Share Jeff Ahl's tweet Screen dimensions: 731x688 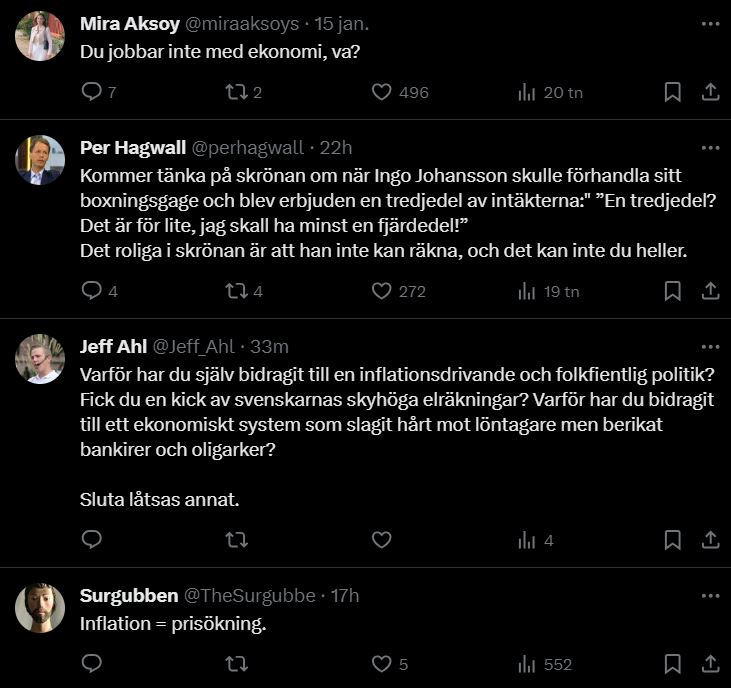[x=710, y=540]
